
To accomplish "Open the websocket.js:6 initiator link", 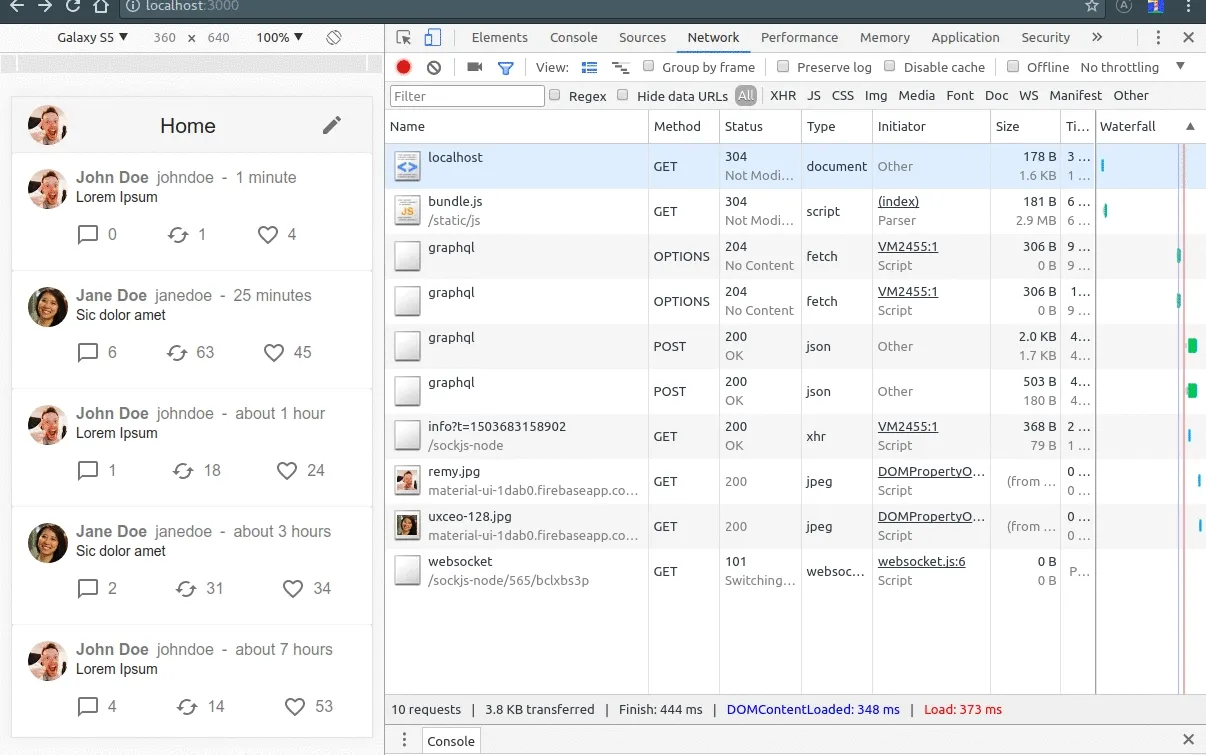I will 921,561.
